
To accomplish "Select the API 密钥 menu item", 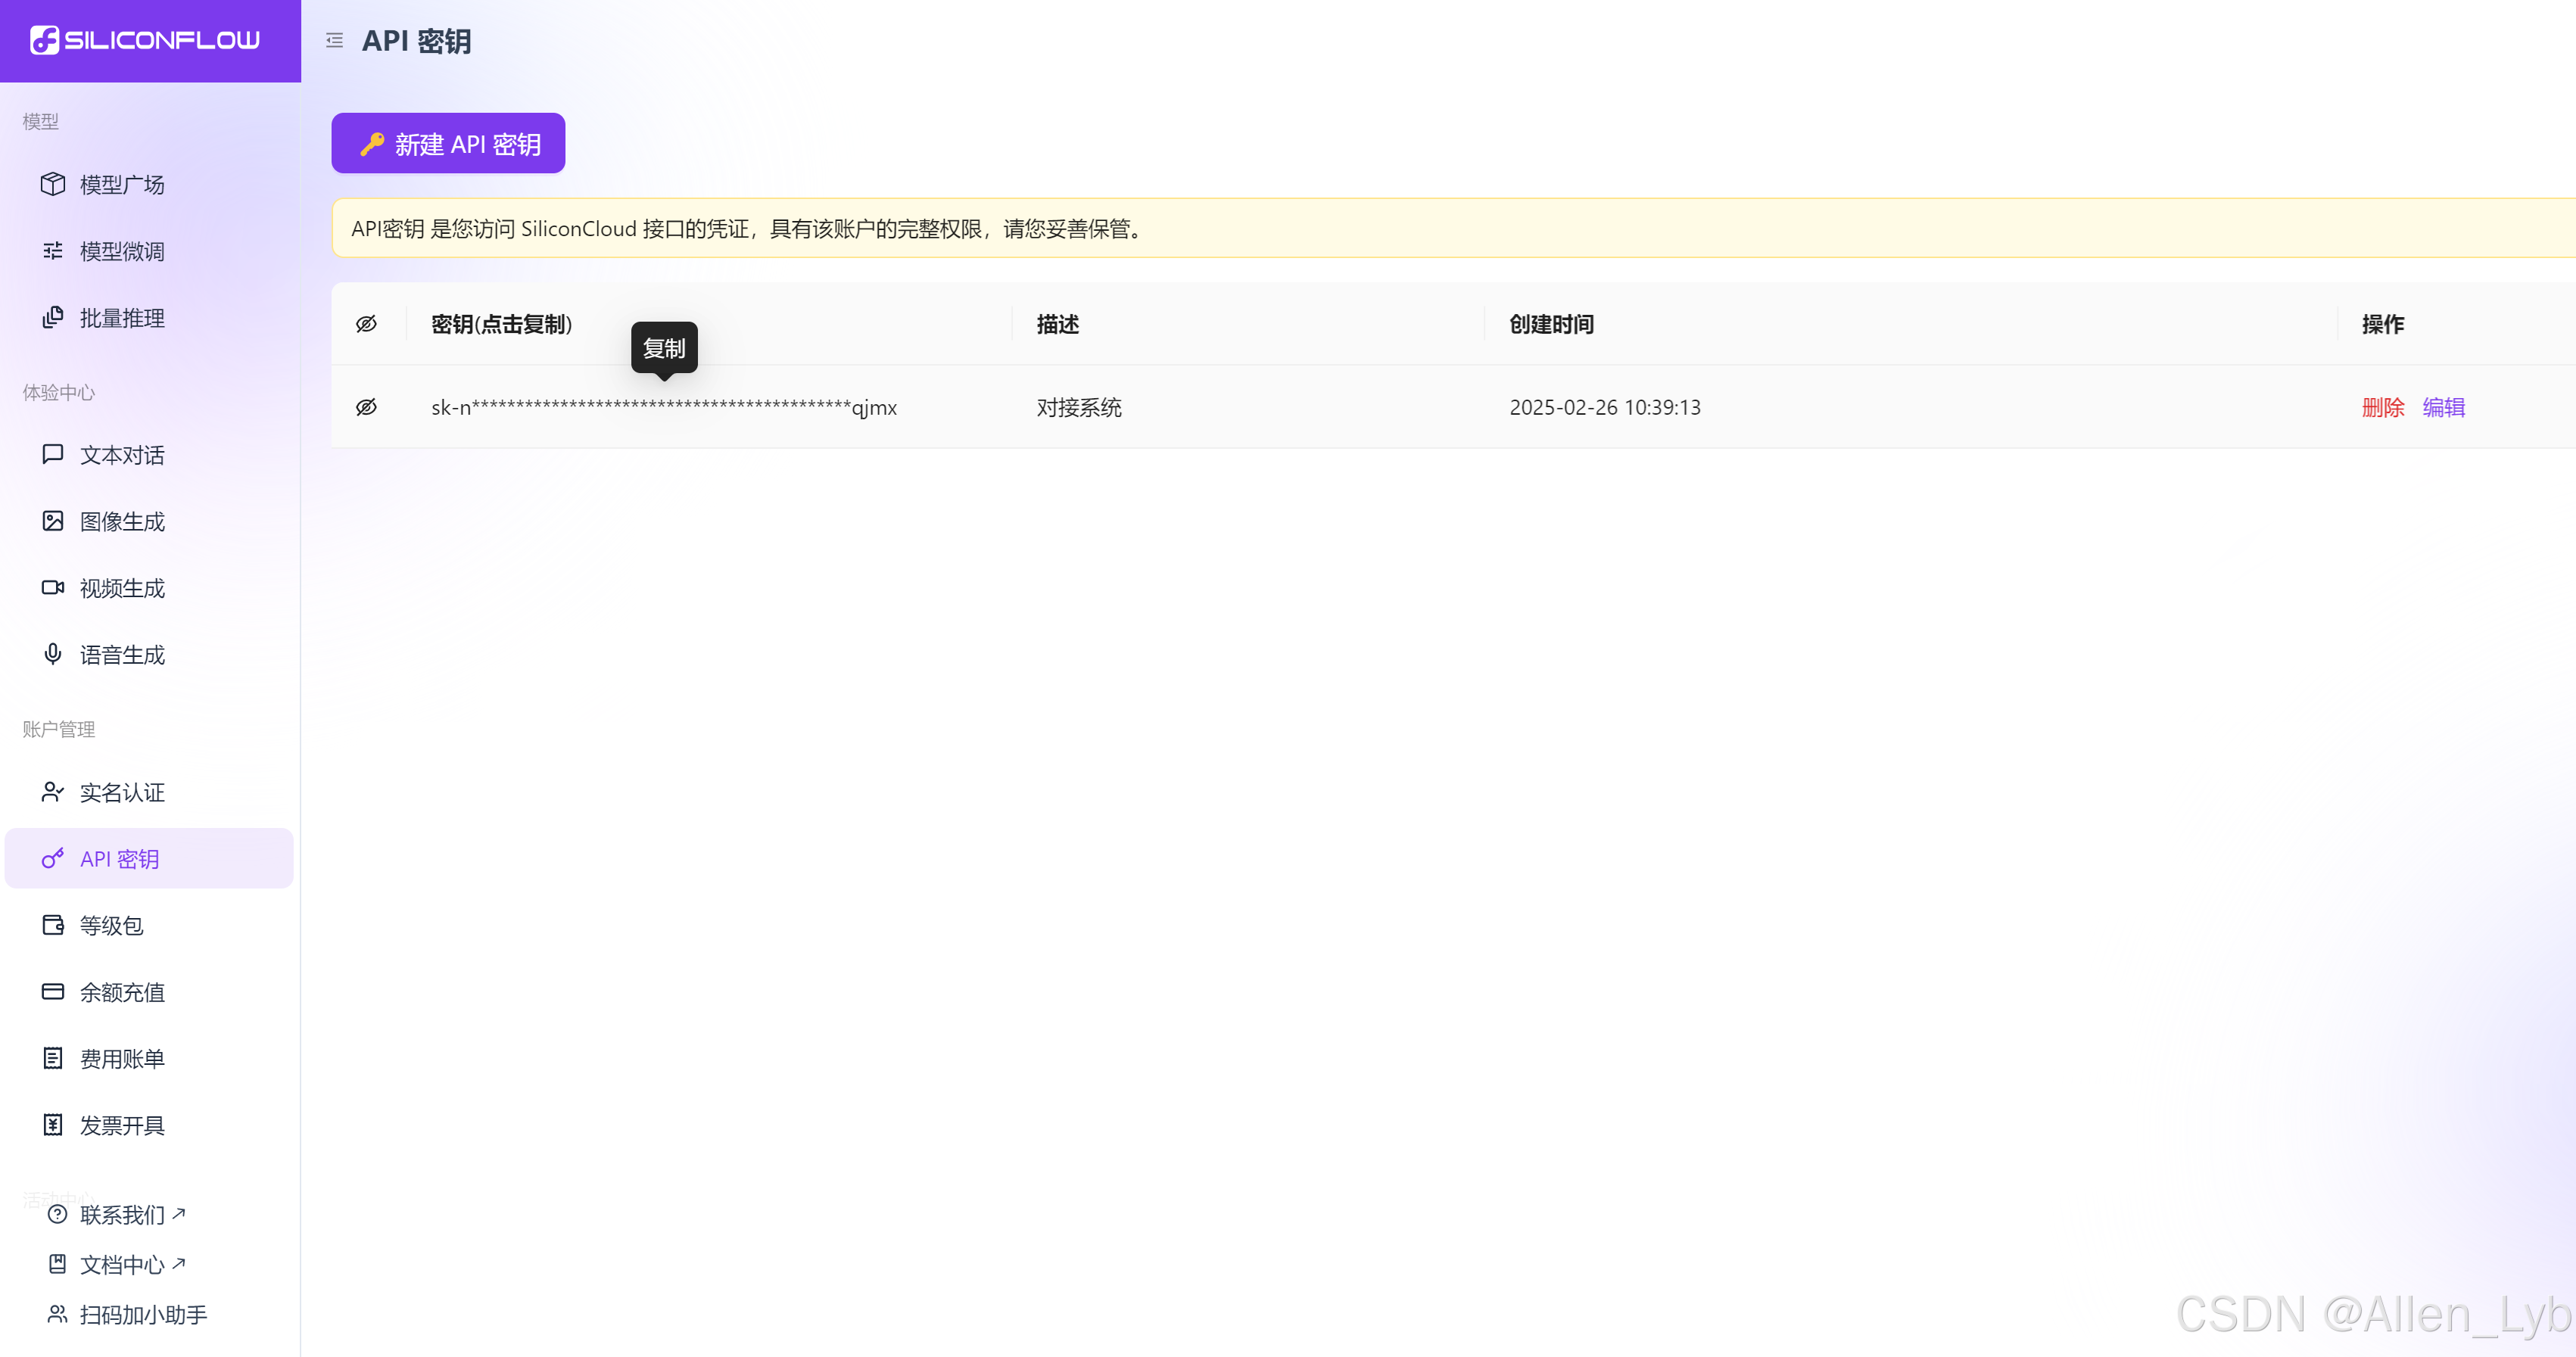I will click(121, 858).
